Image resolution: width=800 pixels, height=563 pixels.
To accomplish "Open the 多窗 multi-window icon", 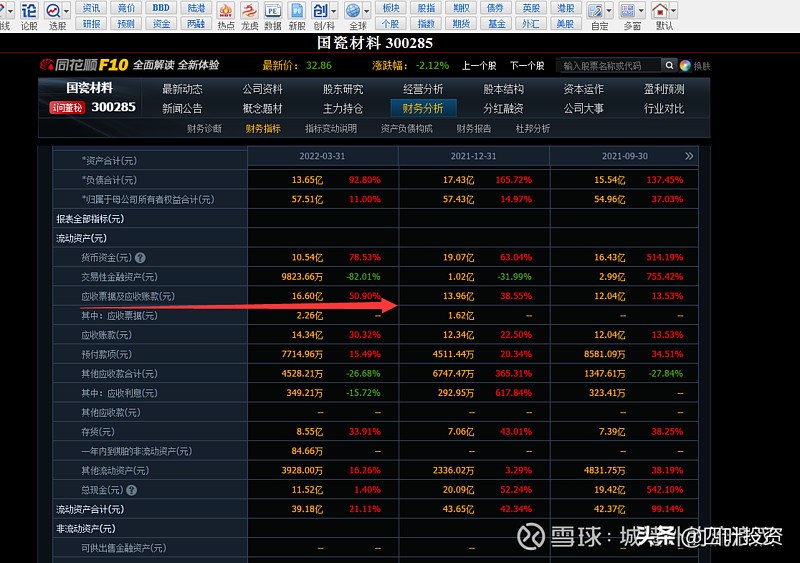I will 628,10.
